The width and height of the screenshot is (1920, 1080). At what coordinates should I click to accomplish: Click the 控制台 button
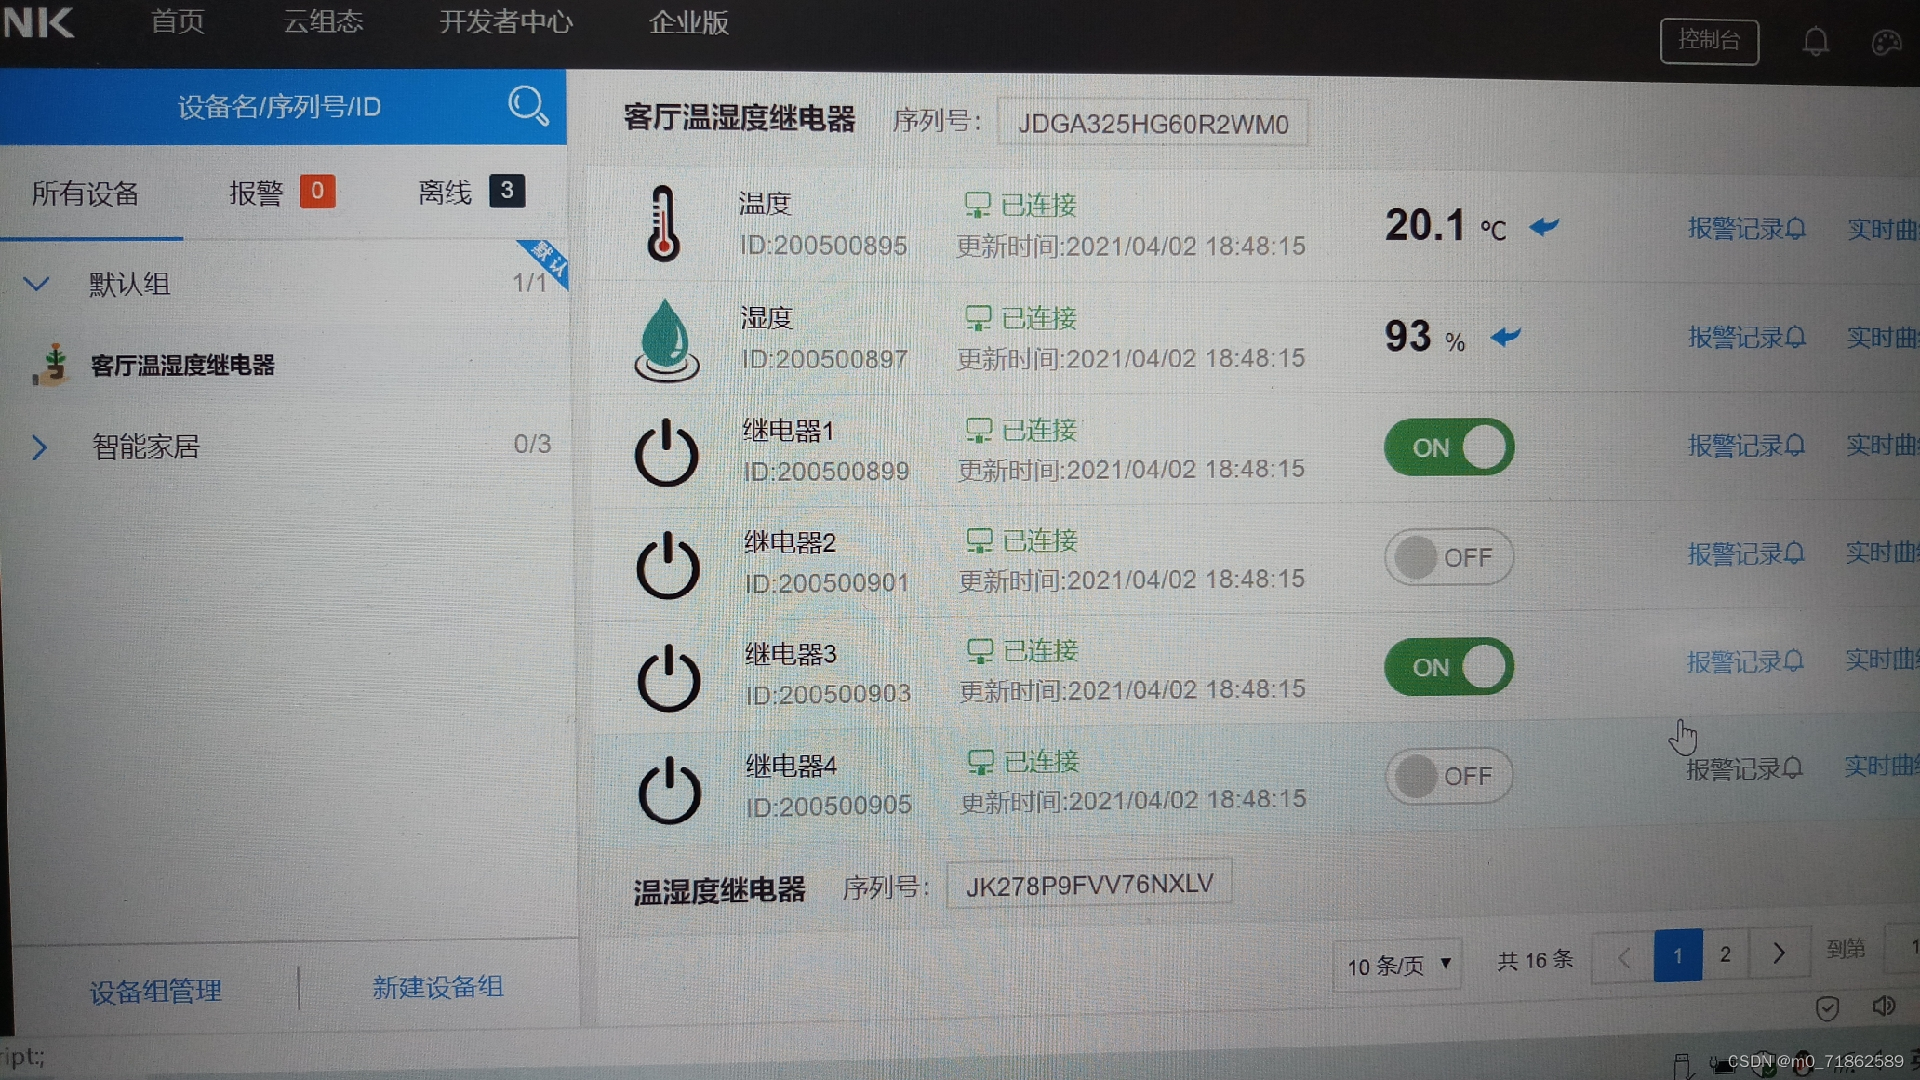pyautogui.click(x=1708, y=40)
